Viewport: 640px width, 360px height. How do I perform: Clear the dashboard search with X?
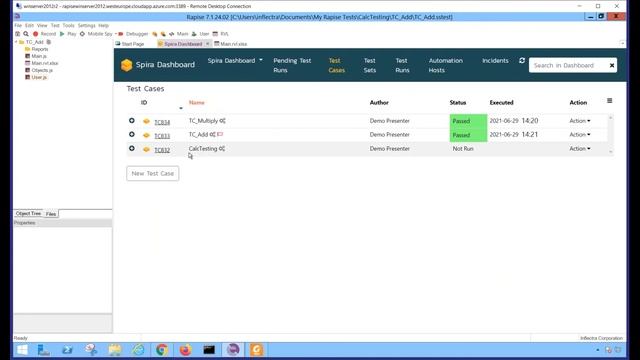(x=612, y=65)
